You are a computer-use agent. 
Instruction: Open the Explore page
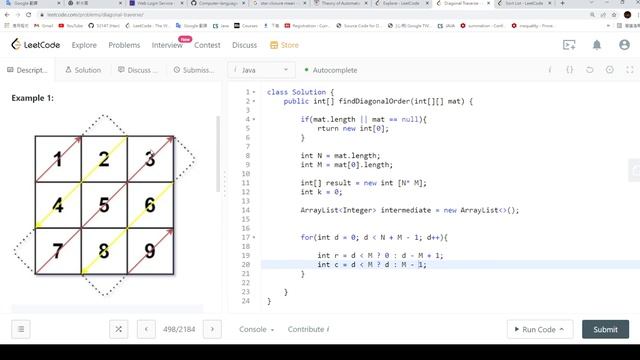(x=84, y=45)
